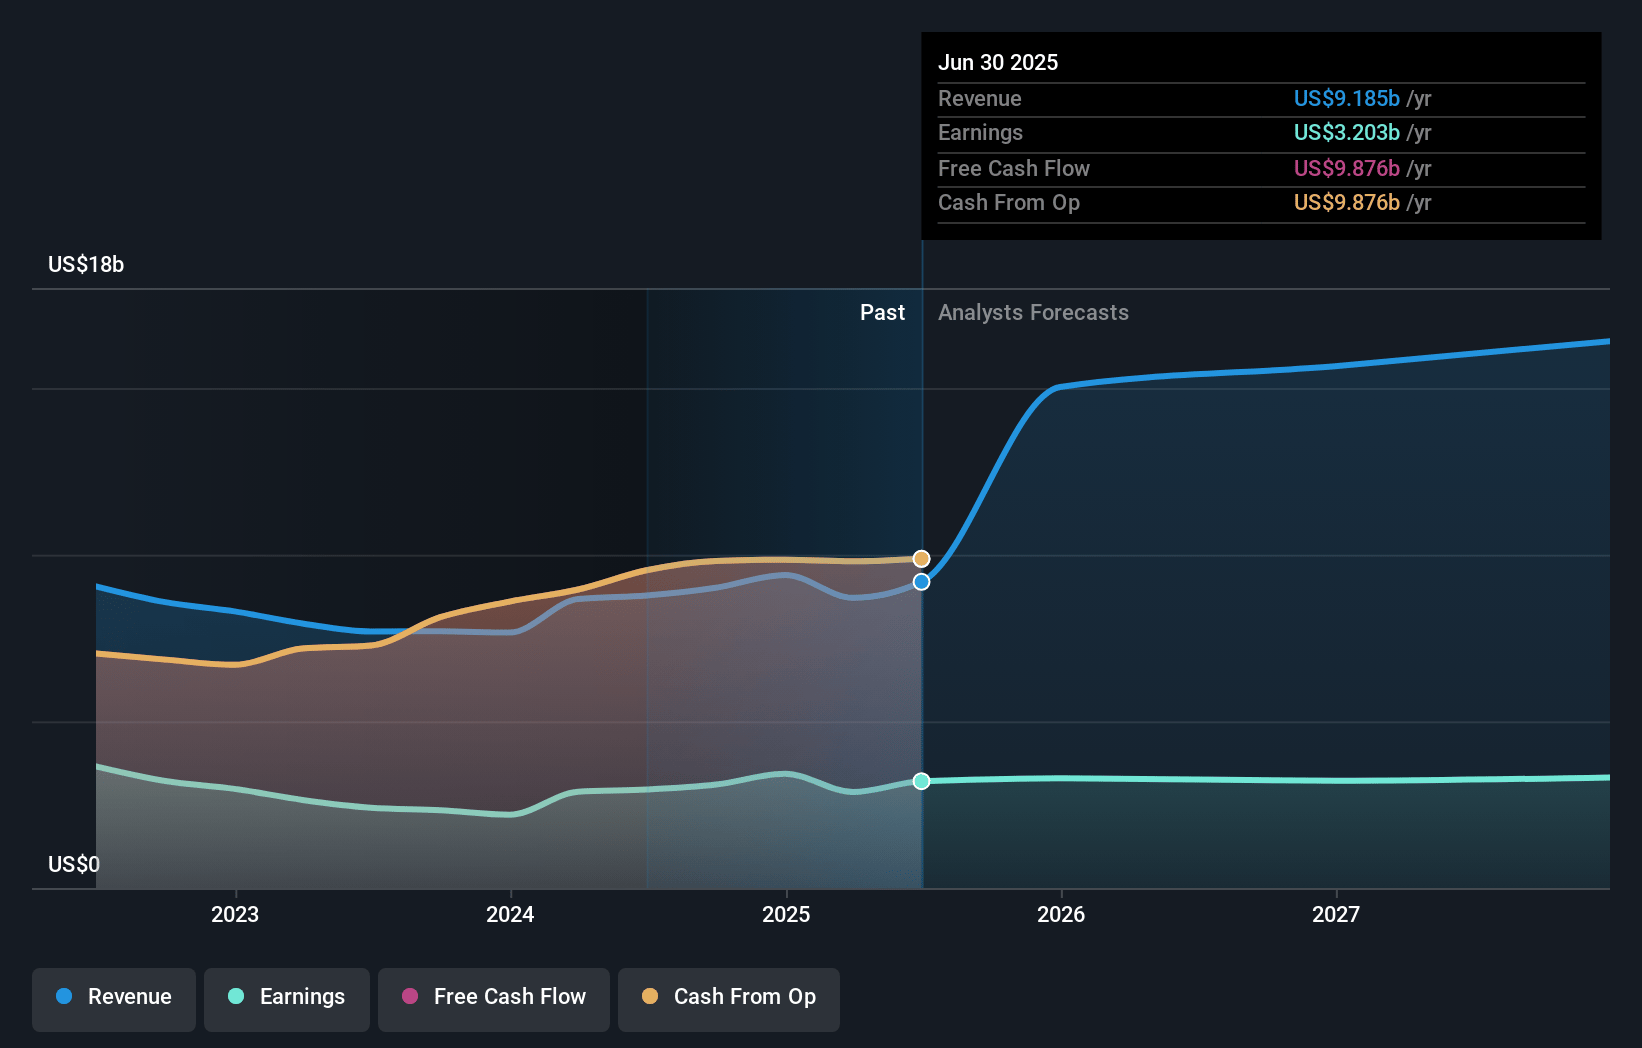The height and width of the screenshot is (1048, 1642).
Task: Toggle the Earnings series legend button
Action: coord(287,999)
